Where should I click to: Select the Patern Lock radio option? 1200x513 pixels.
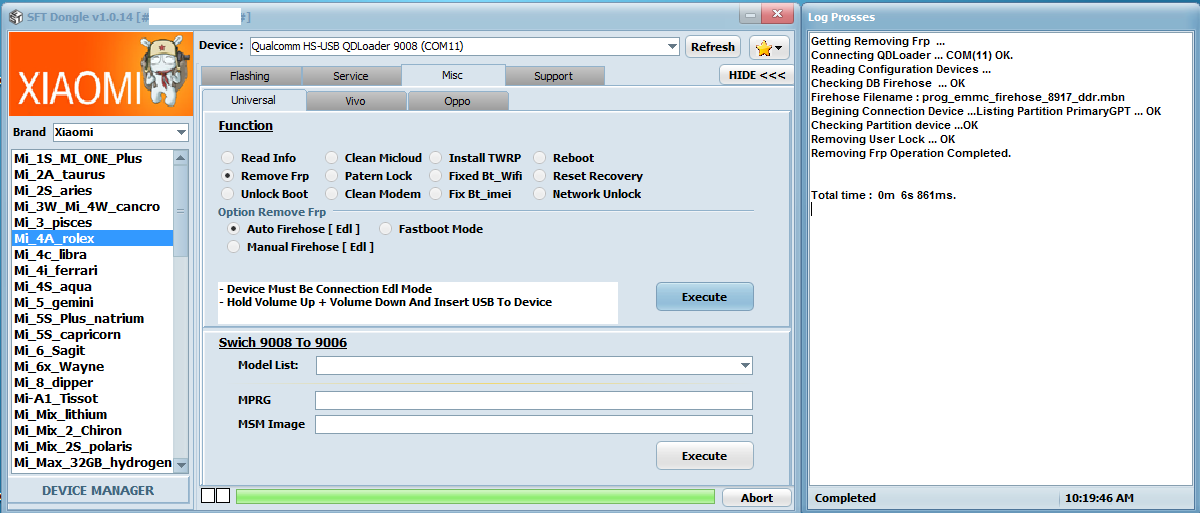(368, 176)
